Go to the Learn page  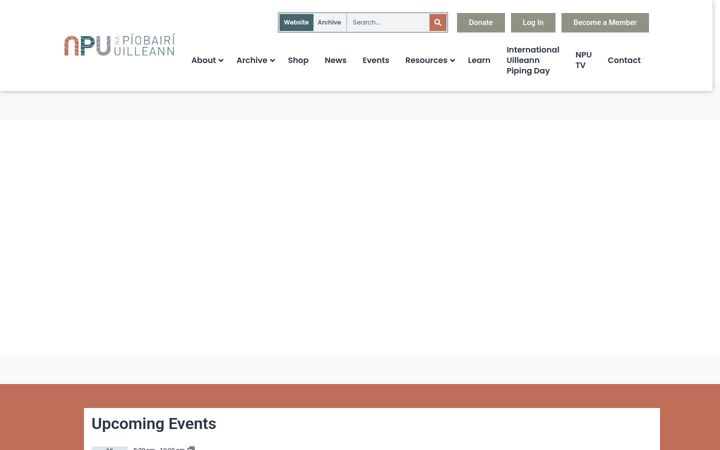(x=479, y=60)
